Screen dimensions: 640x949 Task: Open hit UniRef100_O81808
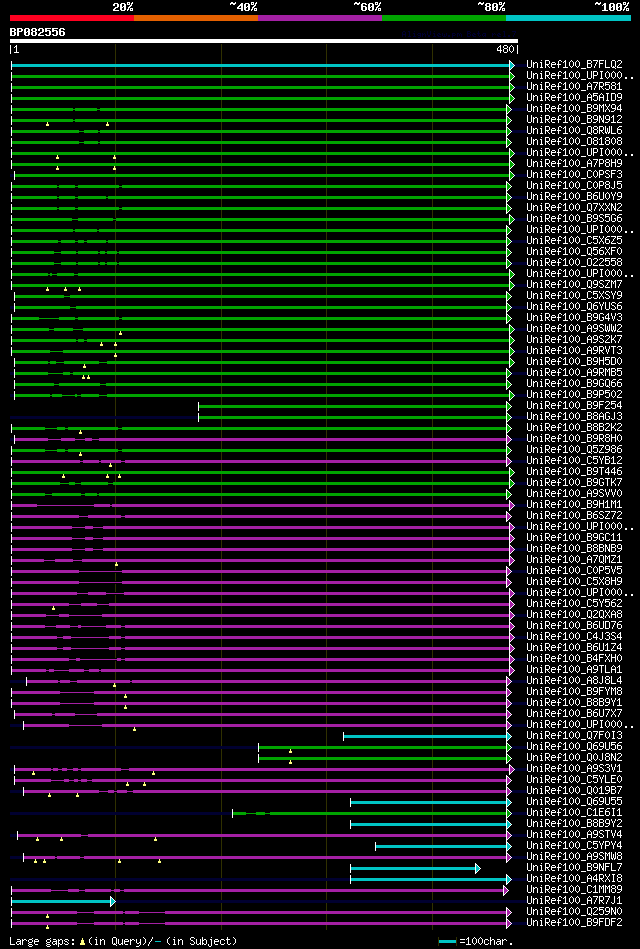click(x=574, y=142)
